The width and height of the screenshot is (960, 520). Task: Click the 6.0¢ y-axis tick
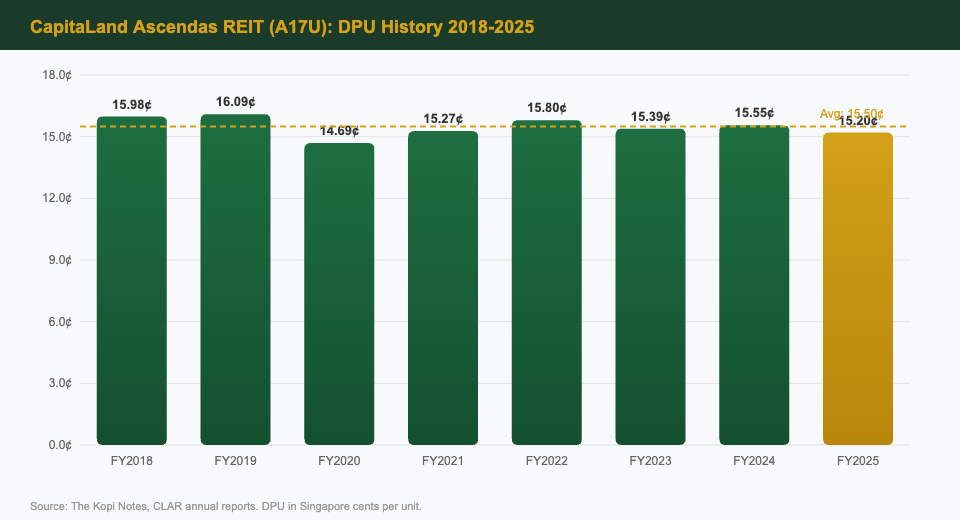point(60,322)
